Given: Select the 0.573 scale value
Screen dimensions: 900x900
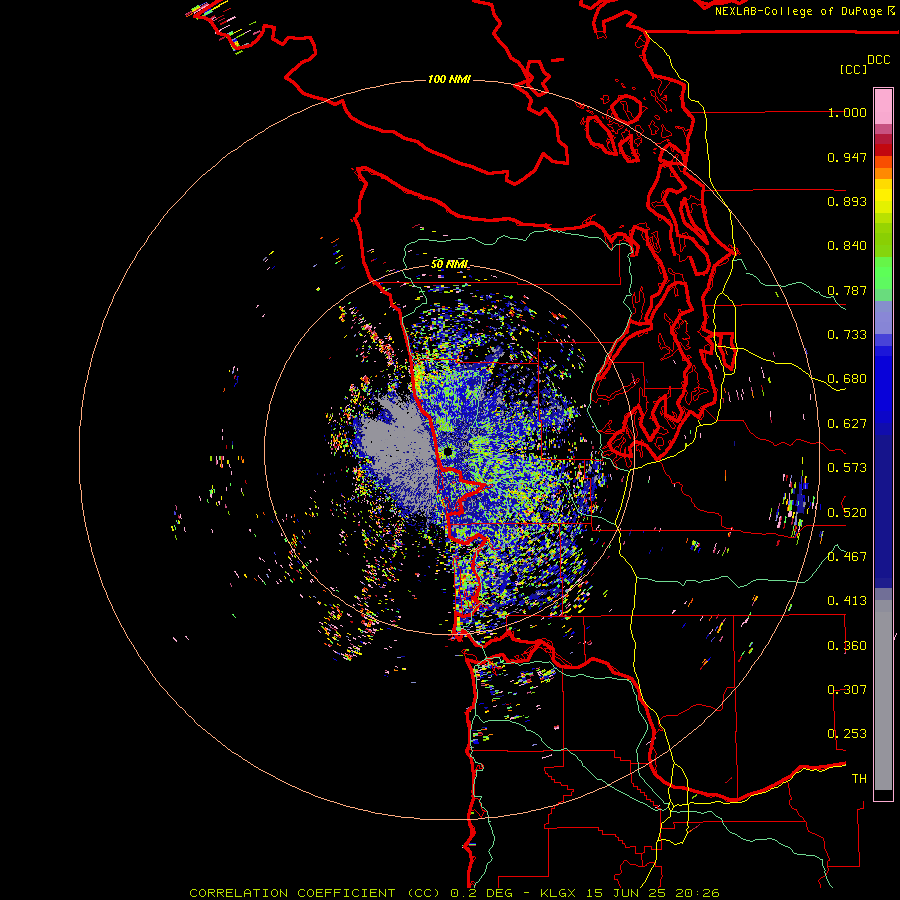Looking at the screenshot, I should (847, 468).
